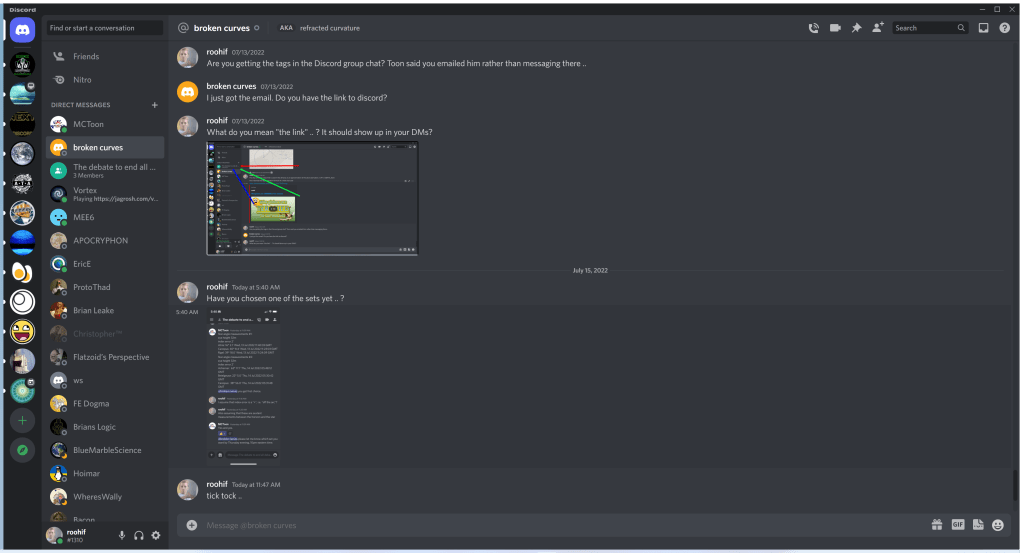
Task: Open the inbox icon
Action: 983,28
